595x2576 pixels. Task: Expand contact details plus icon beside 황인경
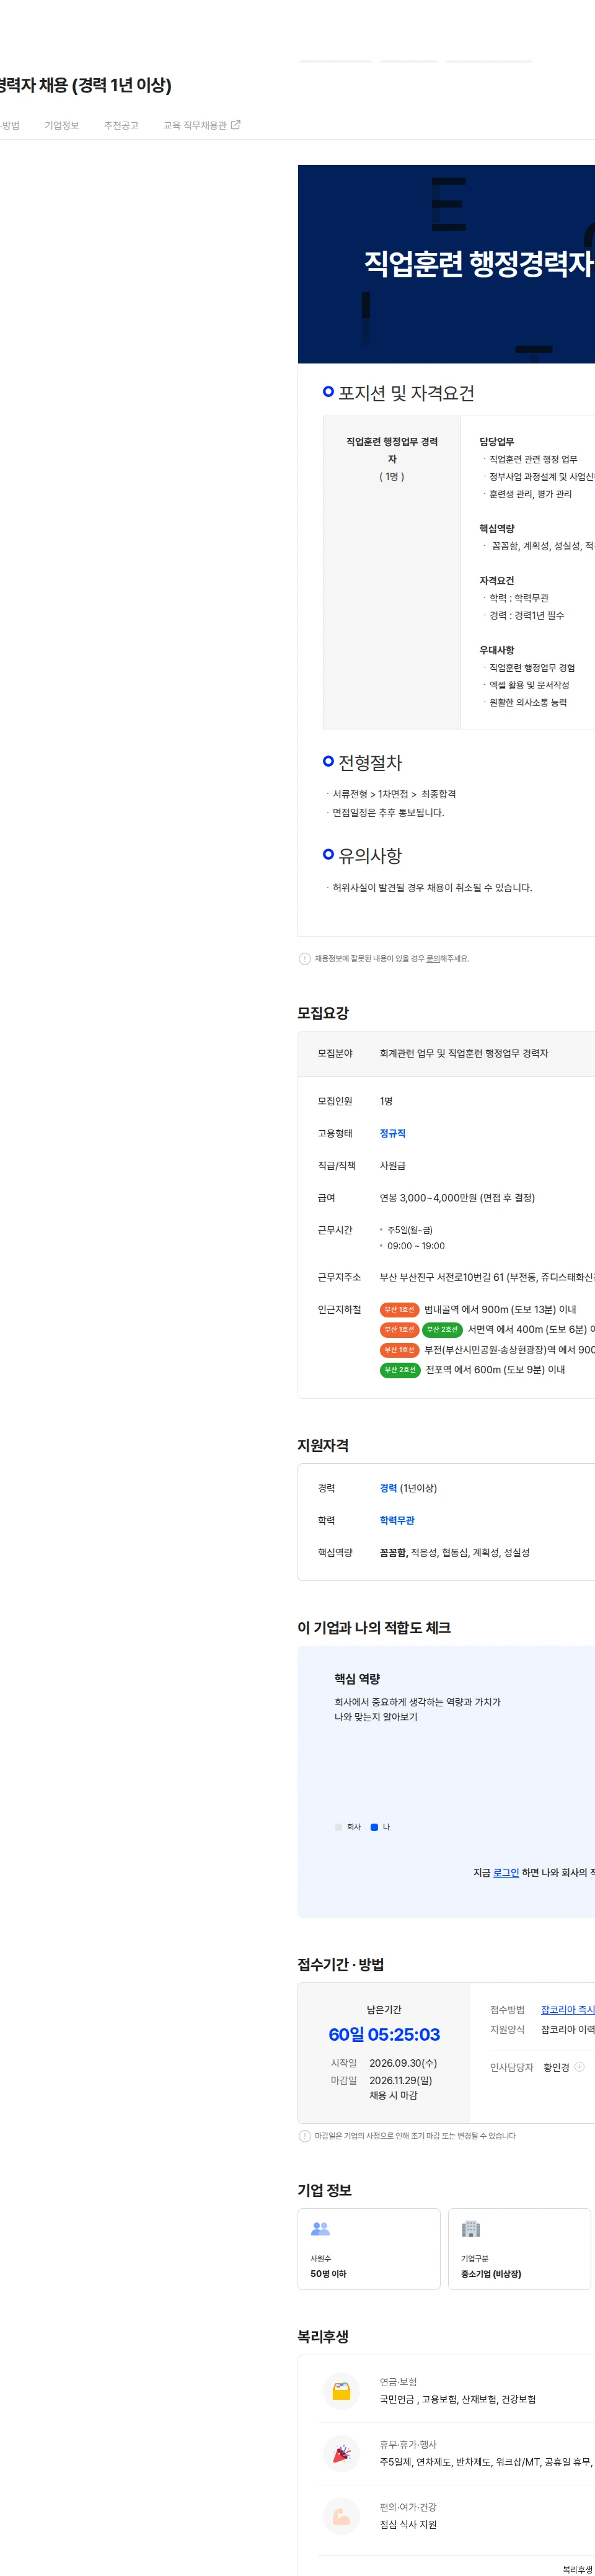coord(579,2066)
